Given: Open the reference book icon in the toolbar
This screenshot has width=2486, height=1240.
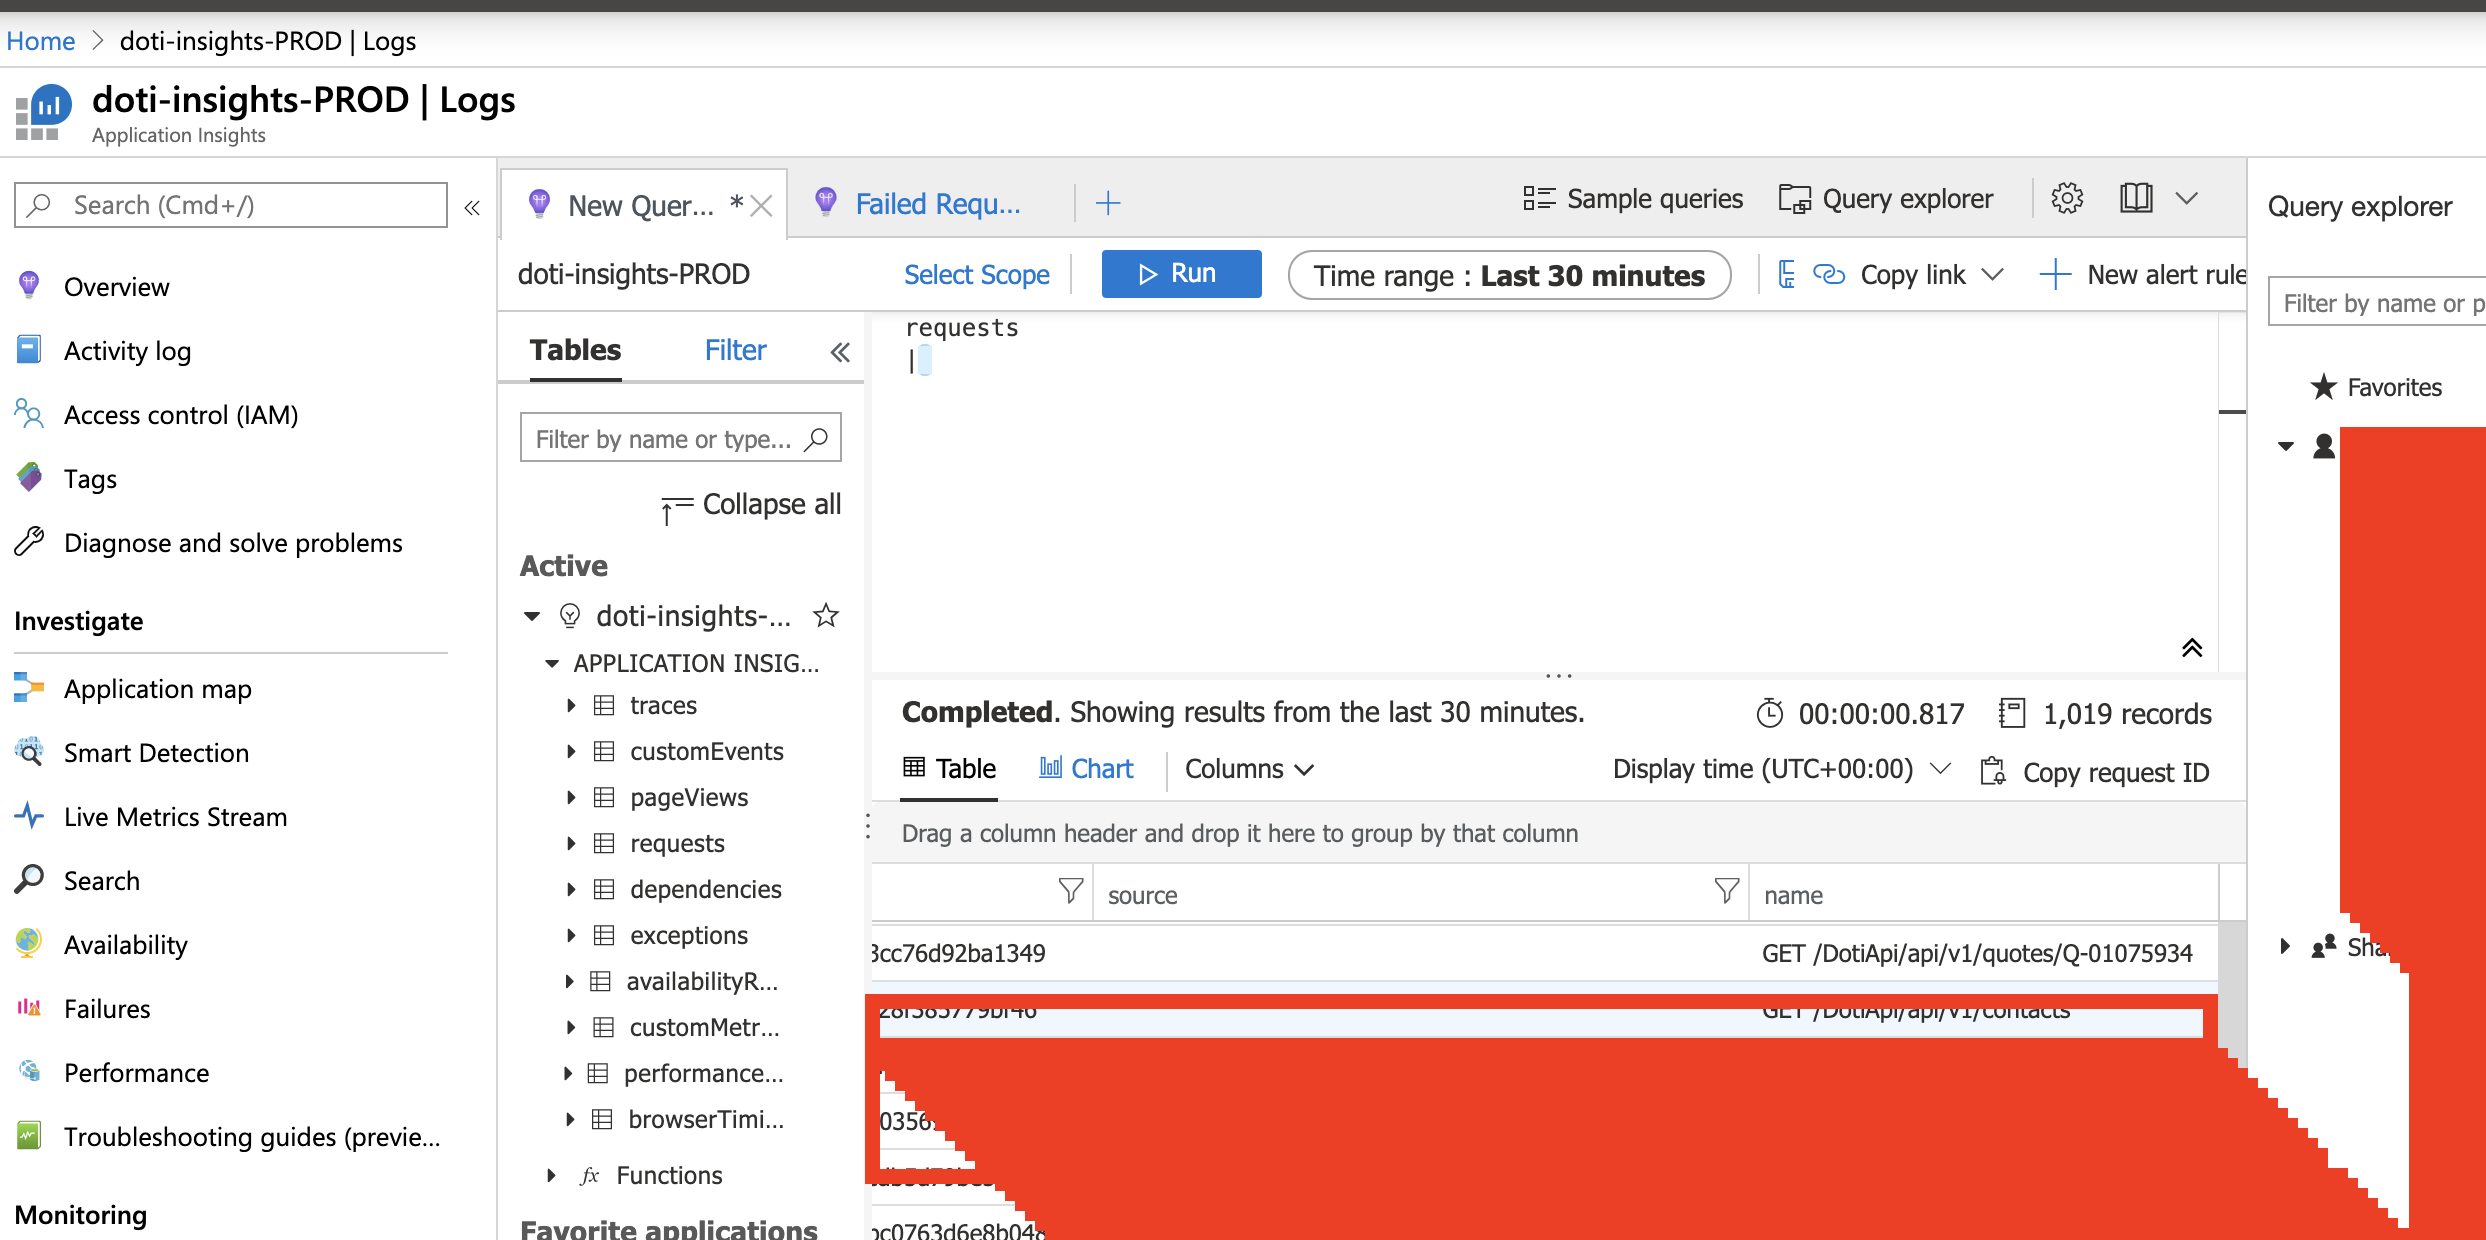Looking at the screenshot, I should tap(2136, 198).
